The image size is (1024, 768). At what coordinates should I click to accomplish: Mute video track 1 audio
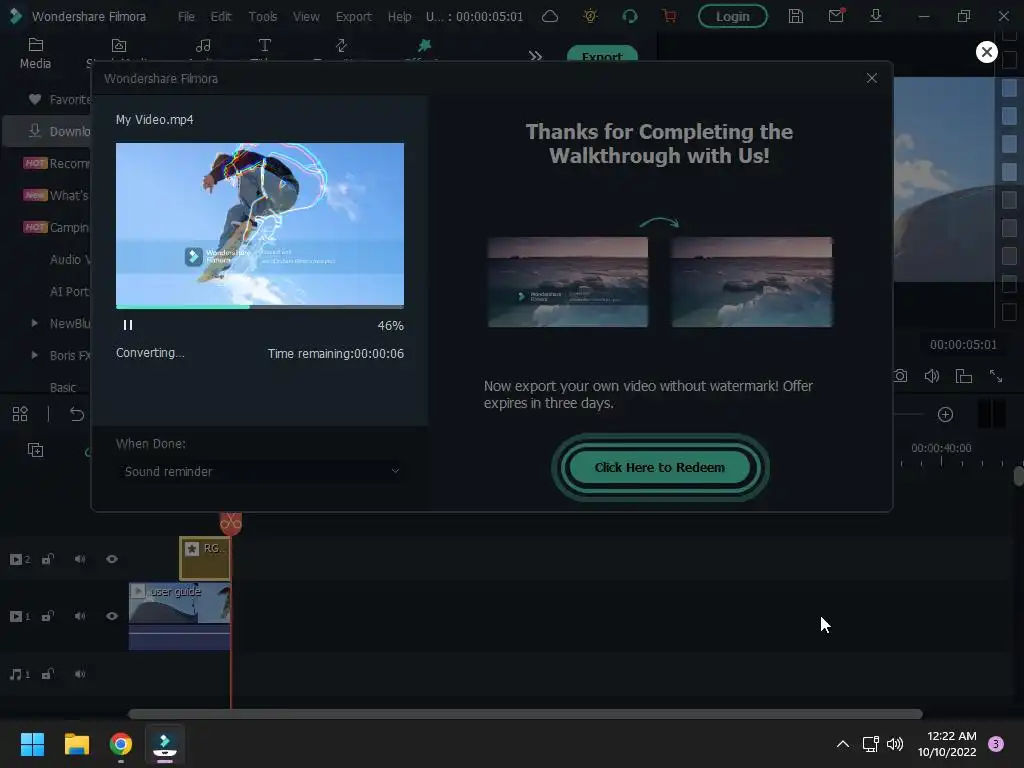pyautogui.click(x=80, y=616)
